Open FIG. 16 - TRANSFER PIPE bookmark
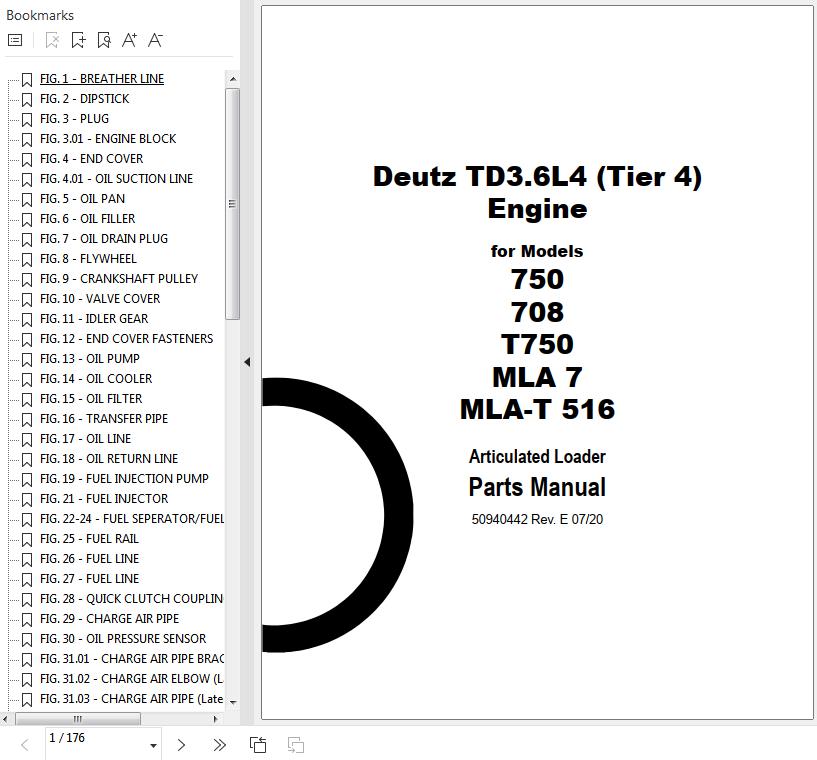Viewport: 817px width, 760px height. 104,419
